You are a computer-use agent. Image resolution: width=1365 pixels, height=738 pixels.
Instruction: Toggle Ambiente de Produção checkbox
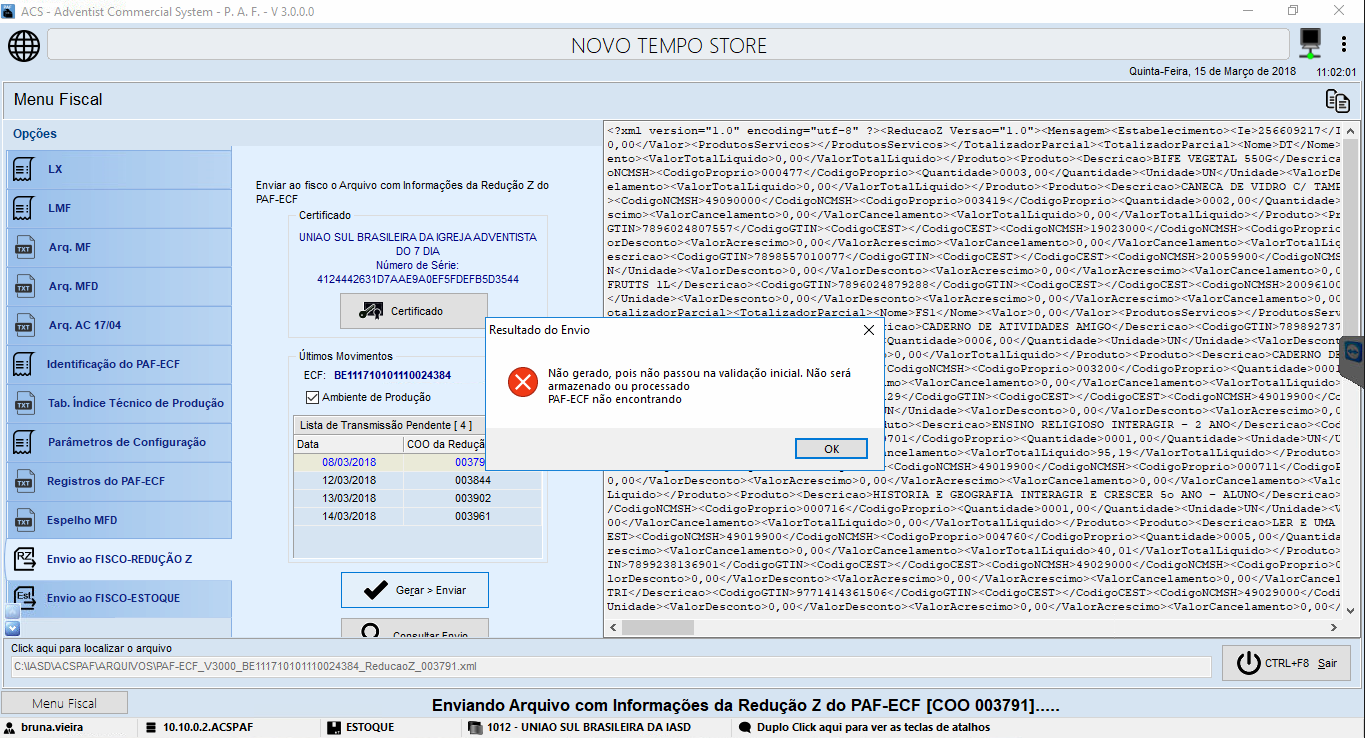311,397
